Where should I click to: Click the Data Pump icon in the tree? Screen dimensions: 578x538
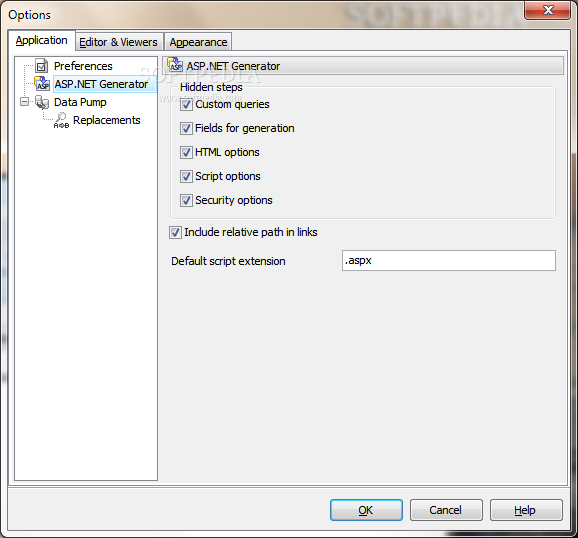(42, 102)
